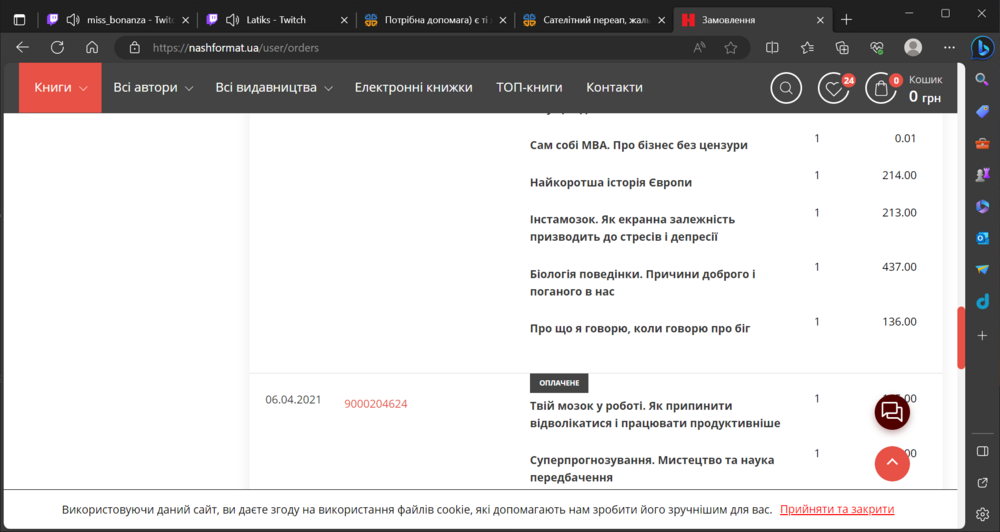Open the live chat bubble button
Viewport: 1000px width, 532px height.
click(x=892, y=412)
